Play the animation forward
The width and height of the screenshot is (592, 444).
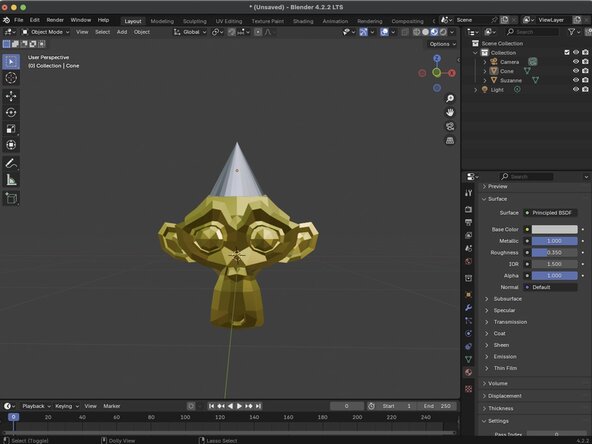pyautogui.click(x=239, y=406)
